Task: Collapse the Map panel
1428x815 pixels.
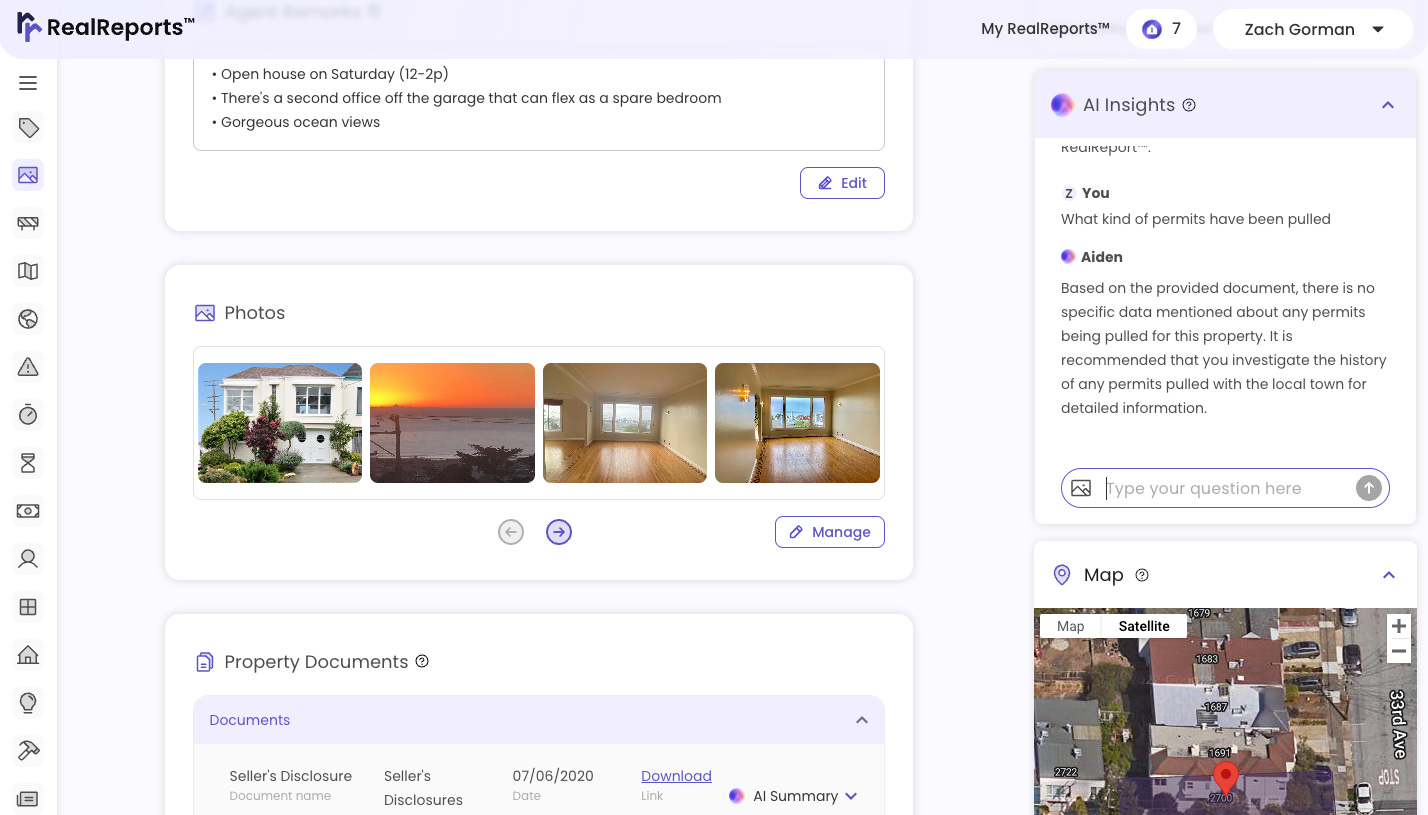Action: coord(1388,575)
